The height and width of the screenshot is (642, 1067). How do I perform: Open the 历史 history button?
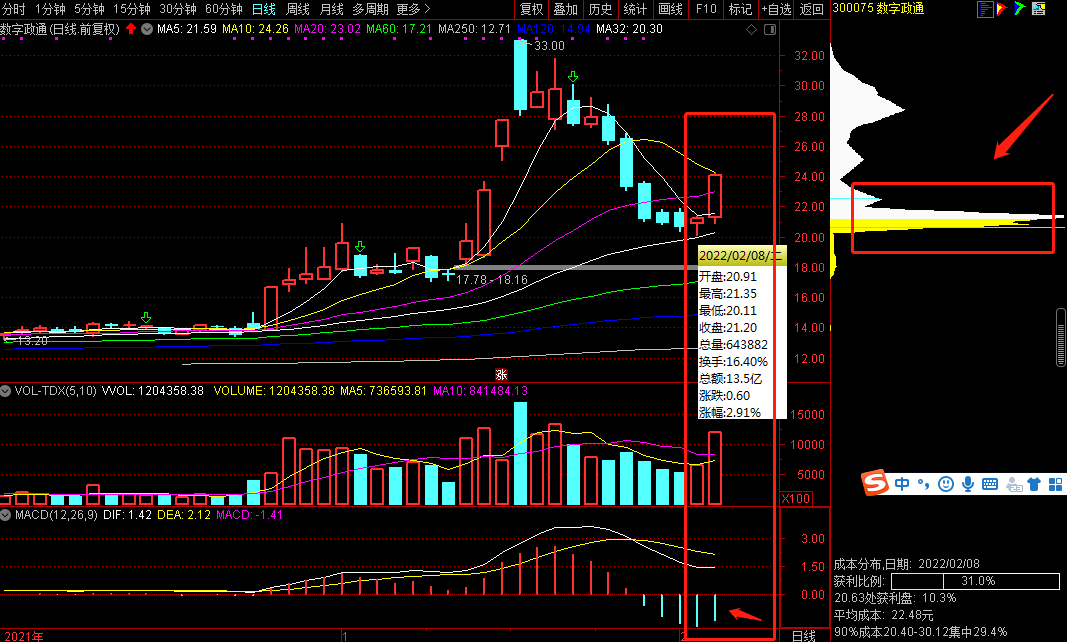click(600, 9)
